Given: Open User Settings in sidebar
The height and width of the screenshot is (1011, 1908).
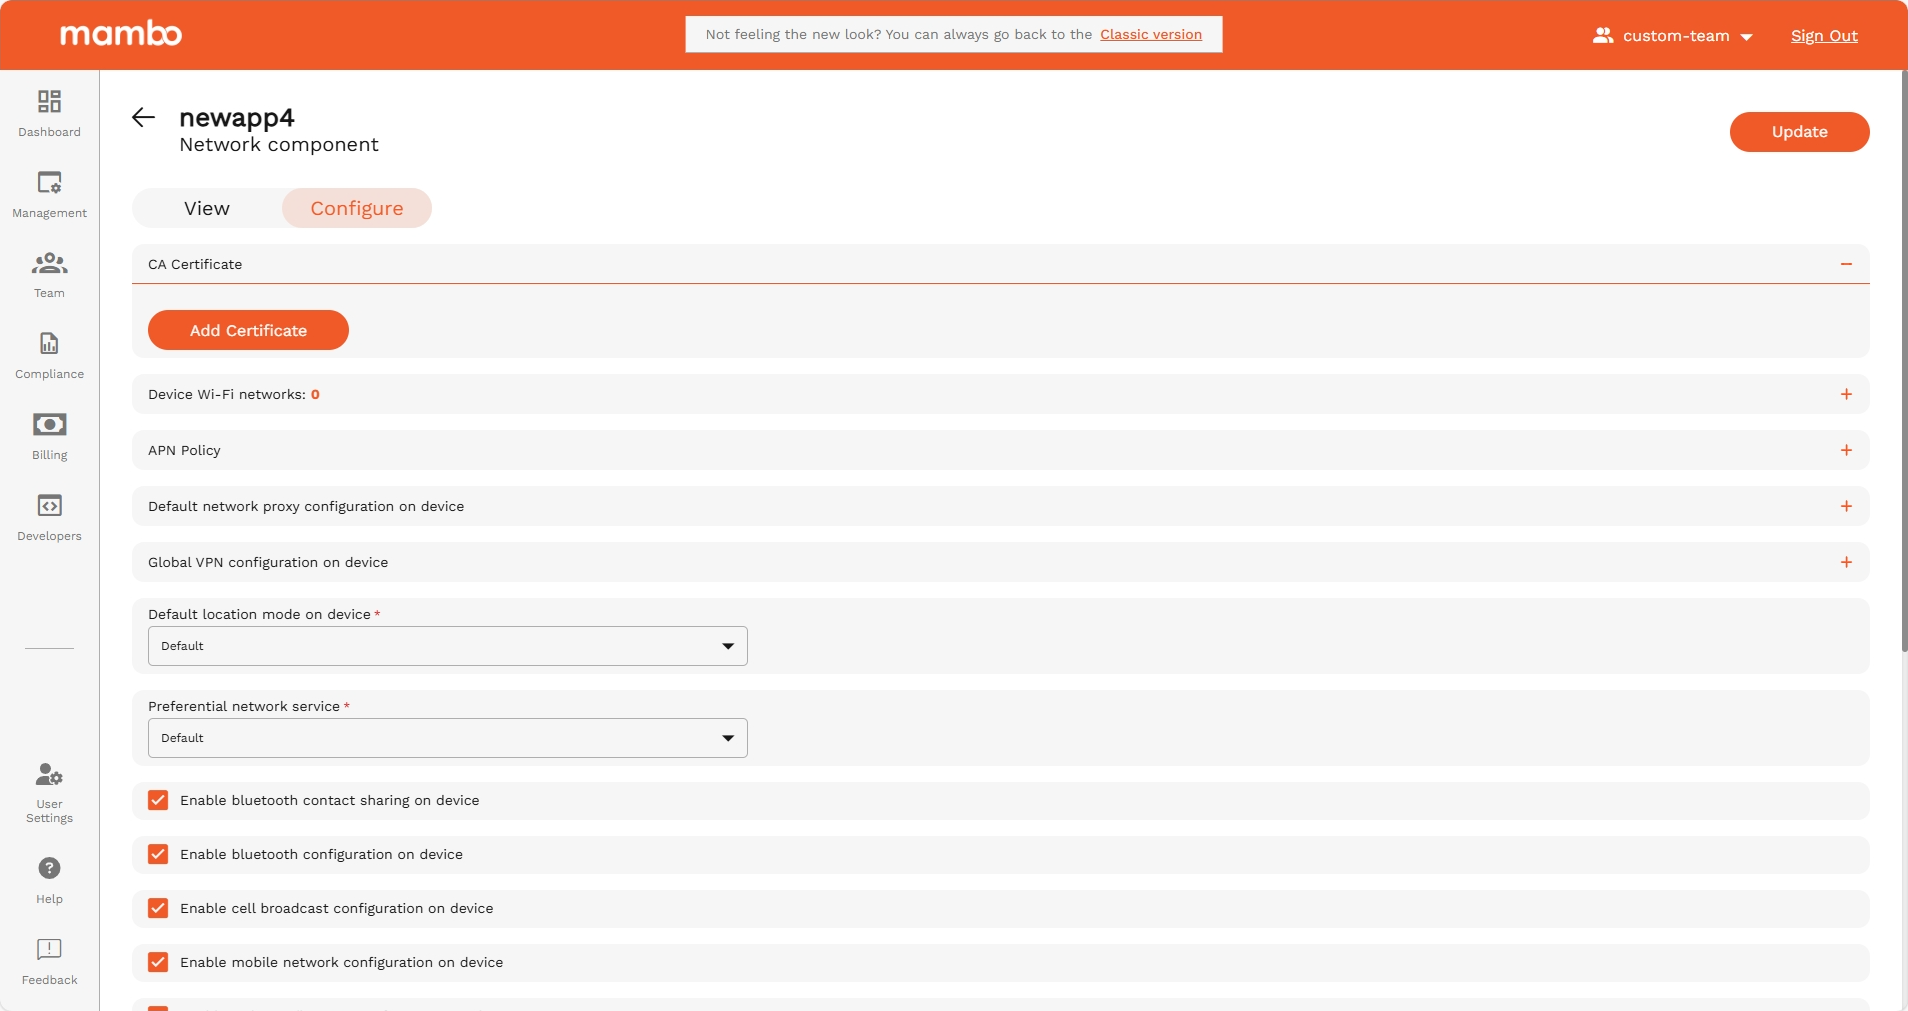Looking at the screenshot, I should click(x=49, y=776).
